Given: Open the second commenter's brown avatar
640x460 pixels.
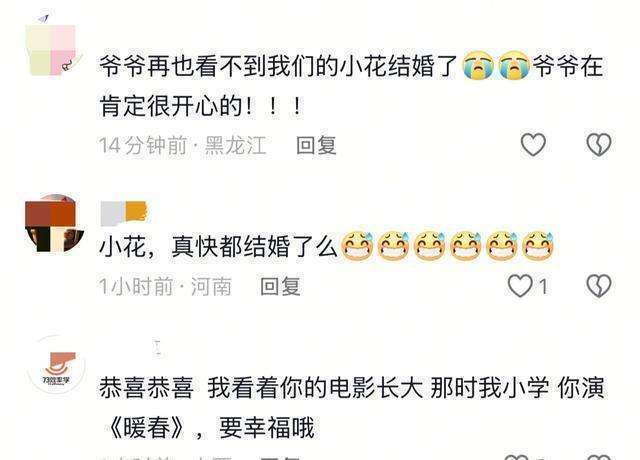Looking at the screenshot, I should pos(54,224).
